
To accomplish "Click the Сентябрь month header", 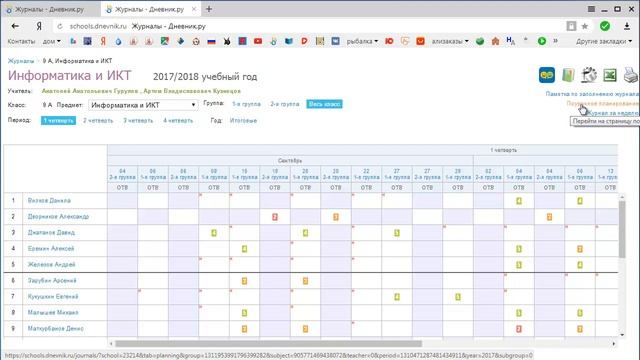I will pos(290,160).
